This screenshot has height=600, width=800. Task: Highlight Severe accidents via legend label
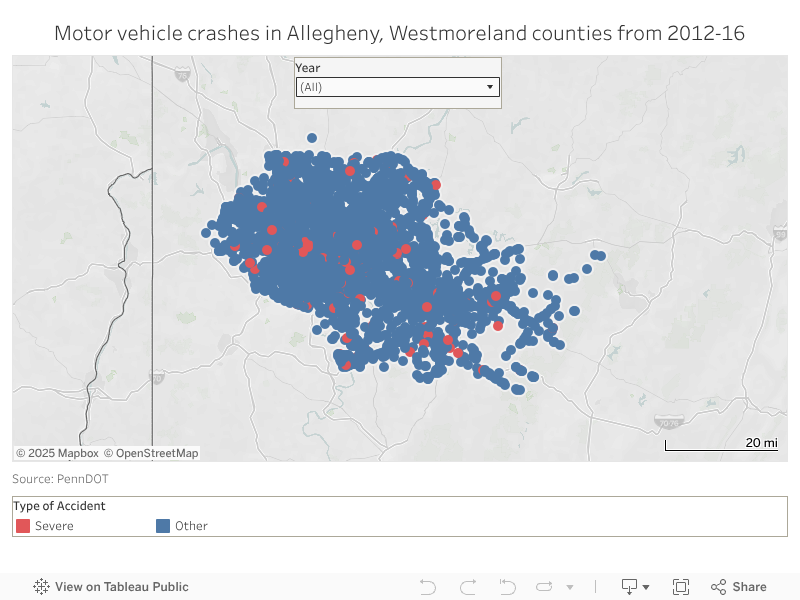(x=54, y=526)
